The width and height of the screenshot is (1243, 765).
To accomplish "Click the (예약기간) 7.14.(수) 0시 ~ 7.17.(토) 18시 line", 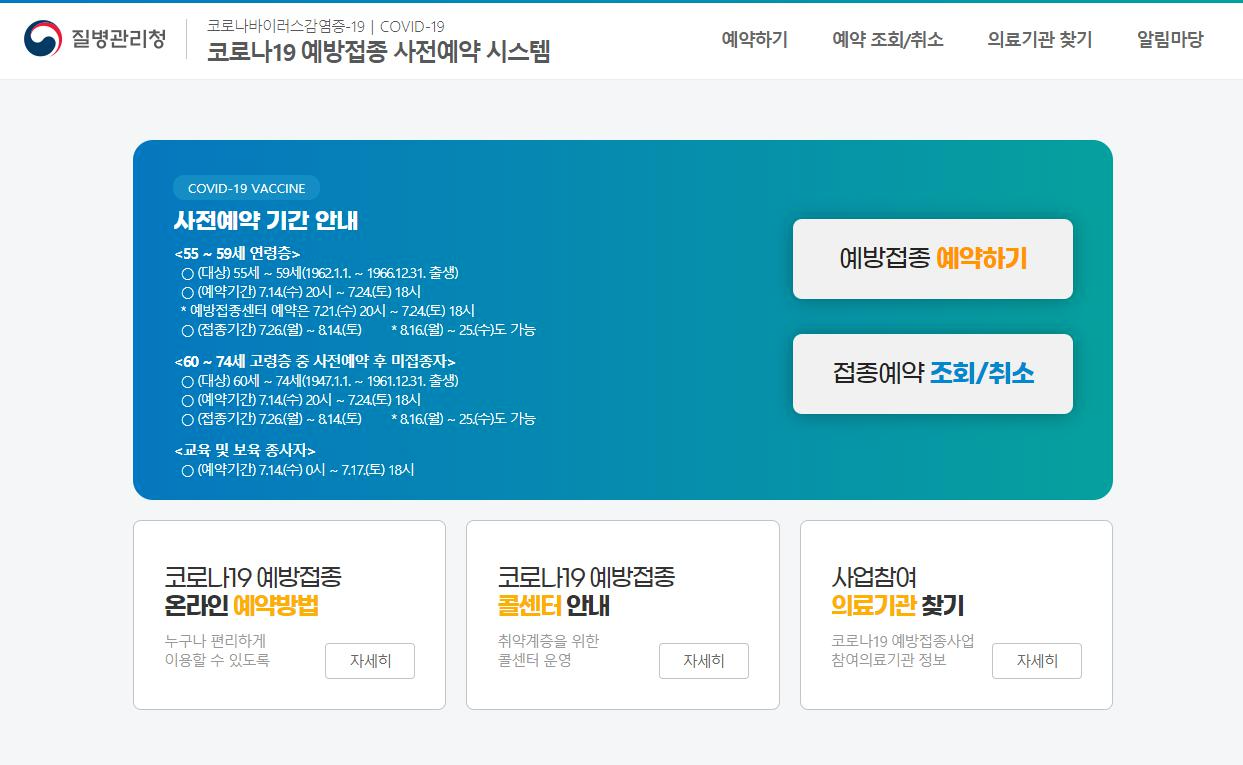I will pos(298,470).
